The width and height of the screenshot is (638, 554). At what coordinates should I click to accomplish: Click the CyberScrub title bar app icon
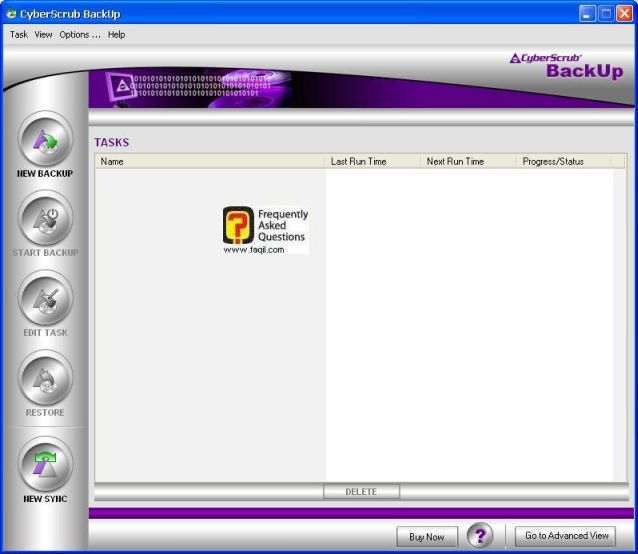coord(12,13)
